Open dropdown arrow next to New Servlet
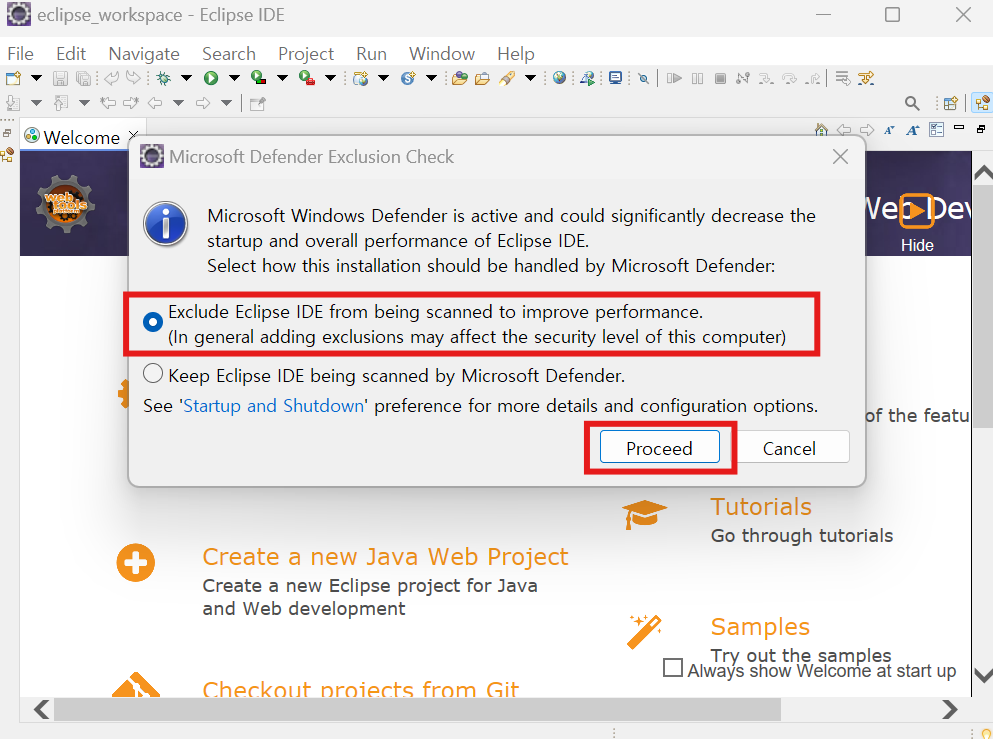Image resolution: width=993 pixels, height=739 pixels. tap(431, 78)
